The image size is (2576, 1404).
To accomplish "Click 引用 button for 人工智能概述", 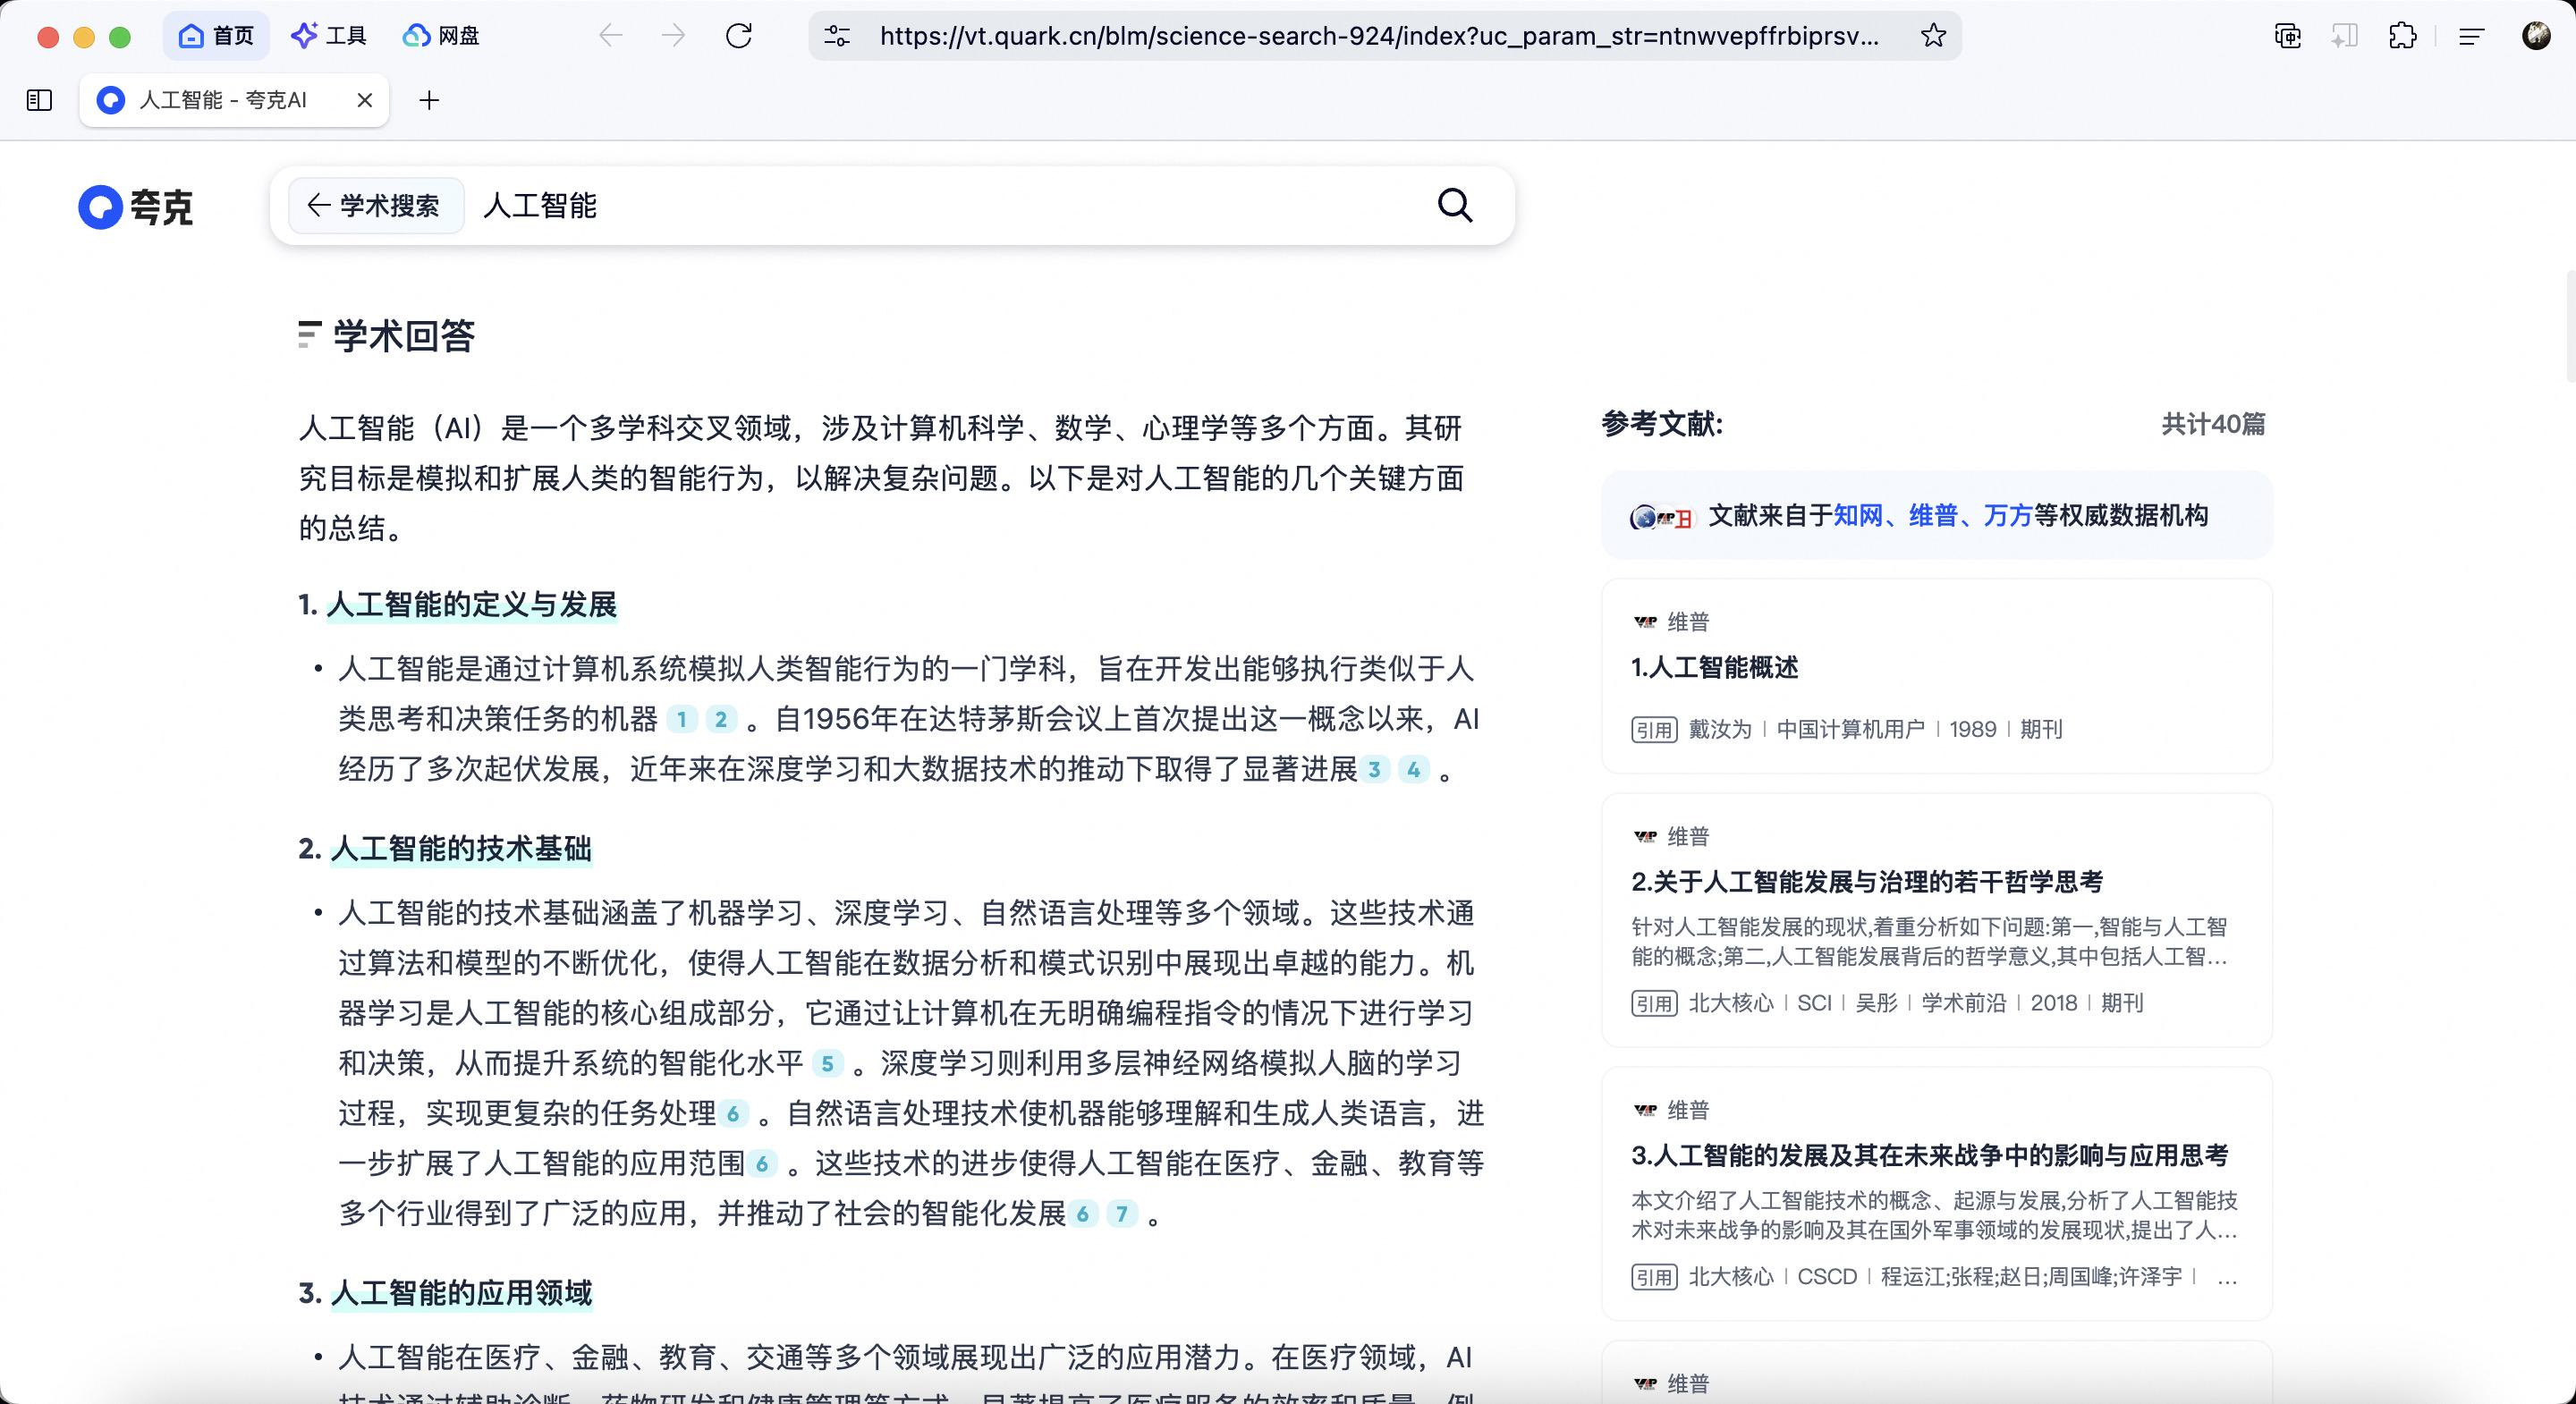I will [x=1653, y=730].
